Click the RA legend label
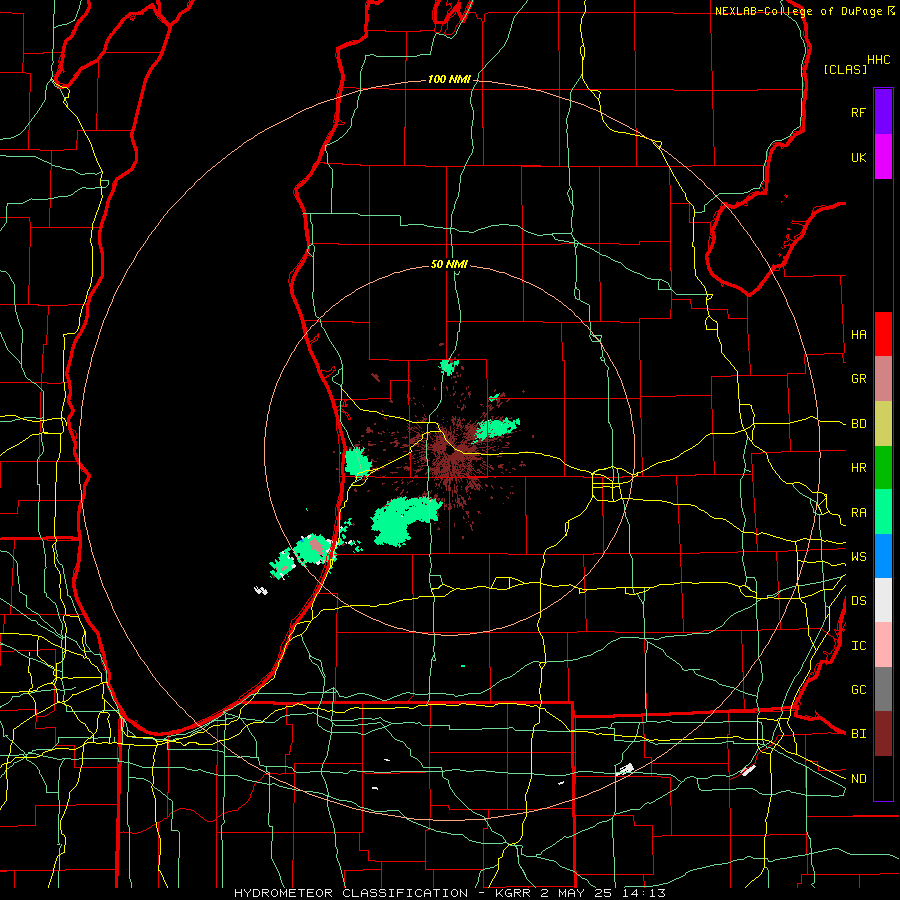This screenshot has width=900, height=900. click(x=858, y=513)
